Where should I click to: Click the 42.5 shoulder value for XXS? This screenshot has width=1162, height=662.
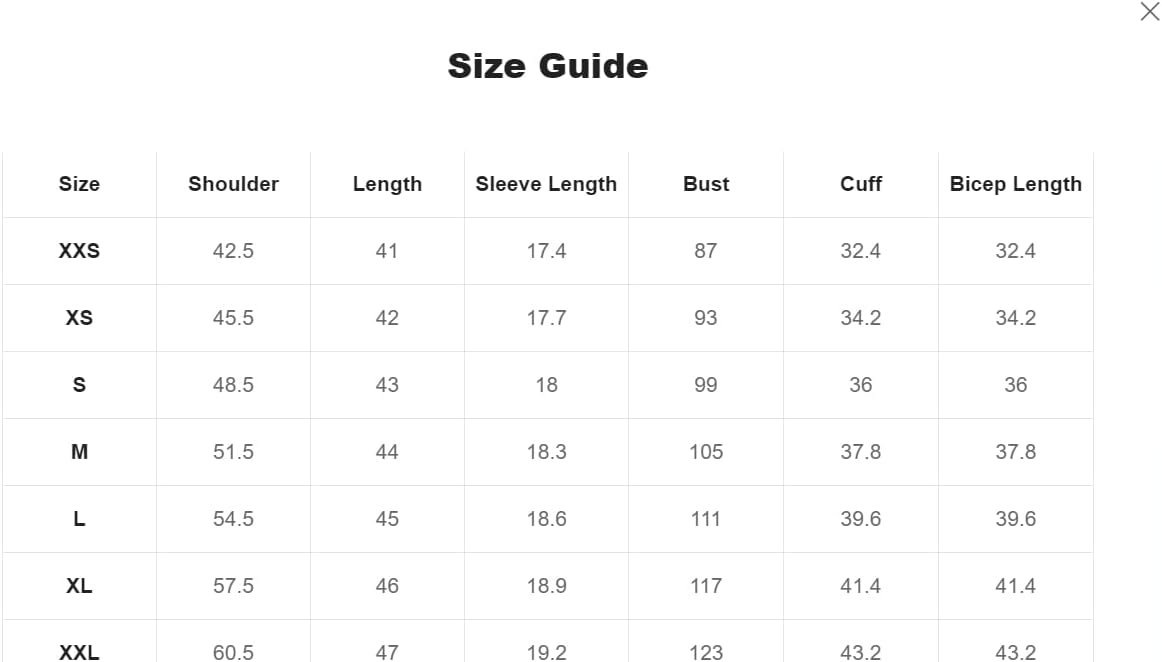point(233,251)
